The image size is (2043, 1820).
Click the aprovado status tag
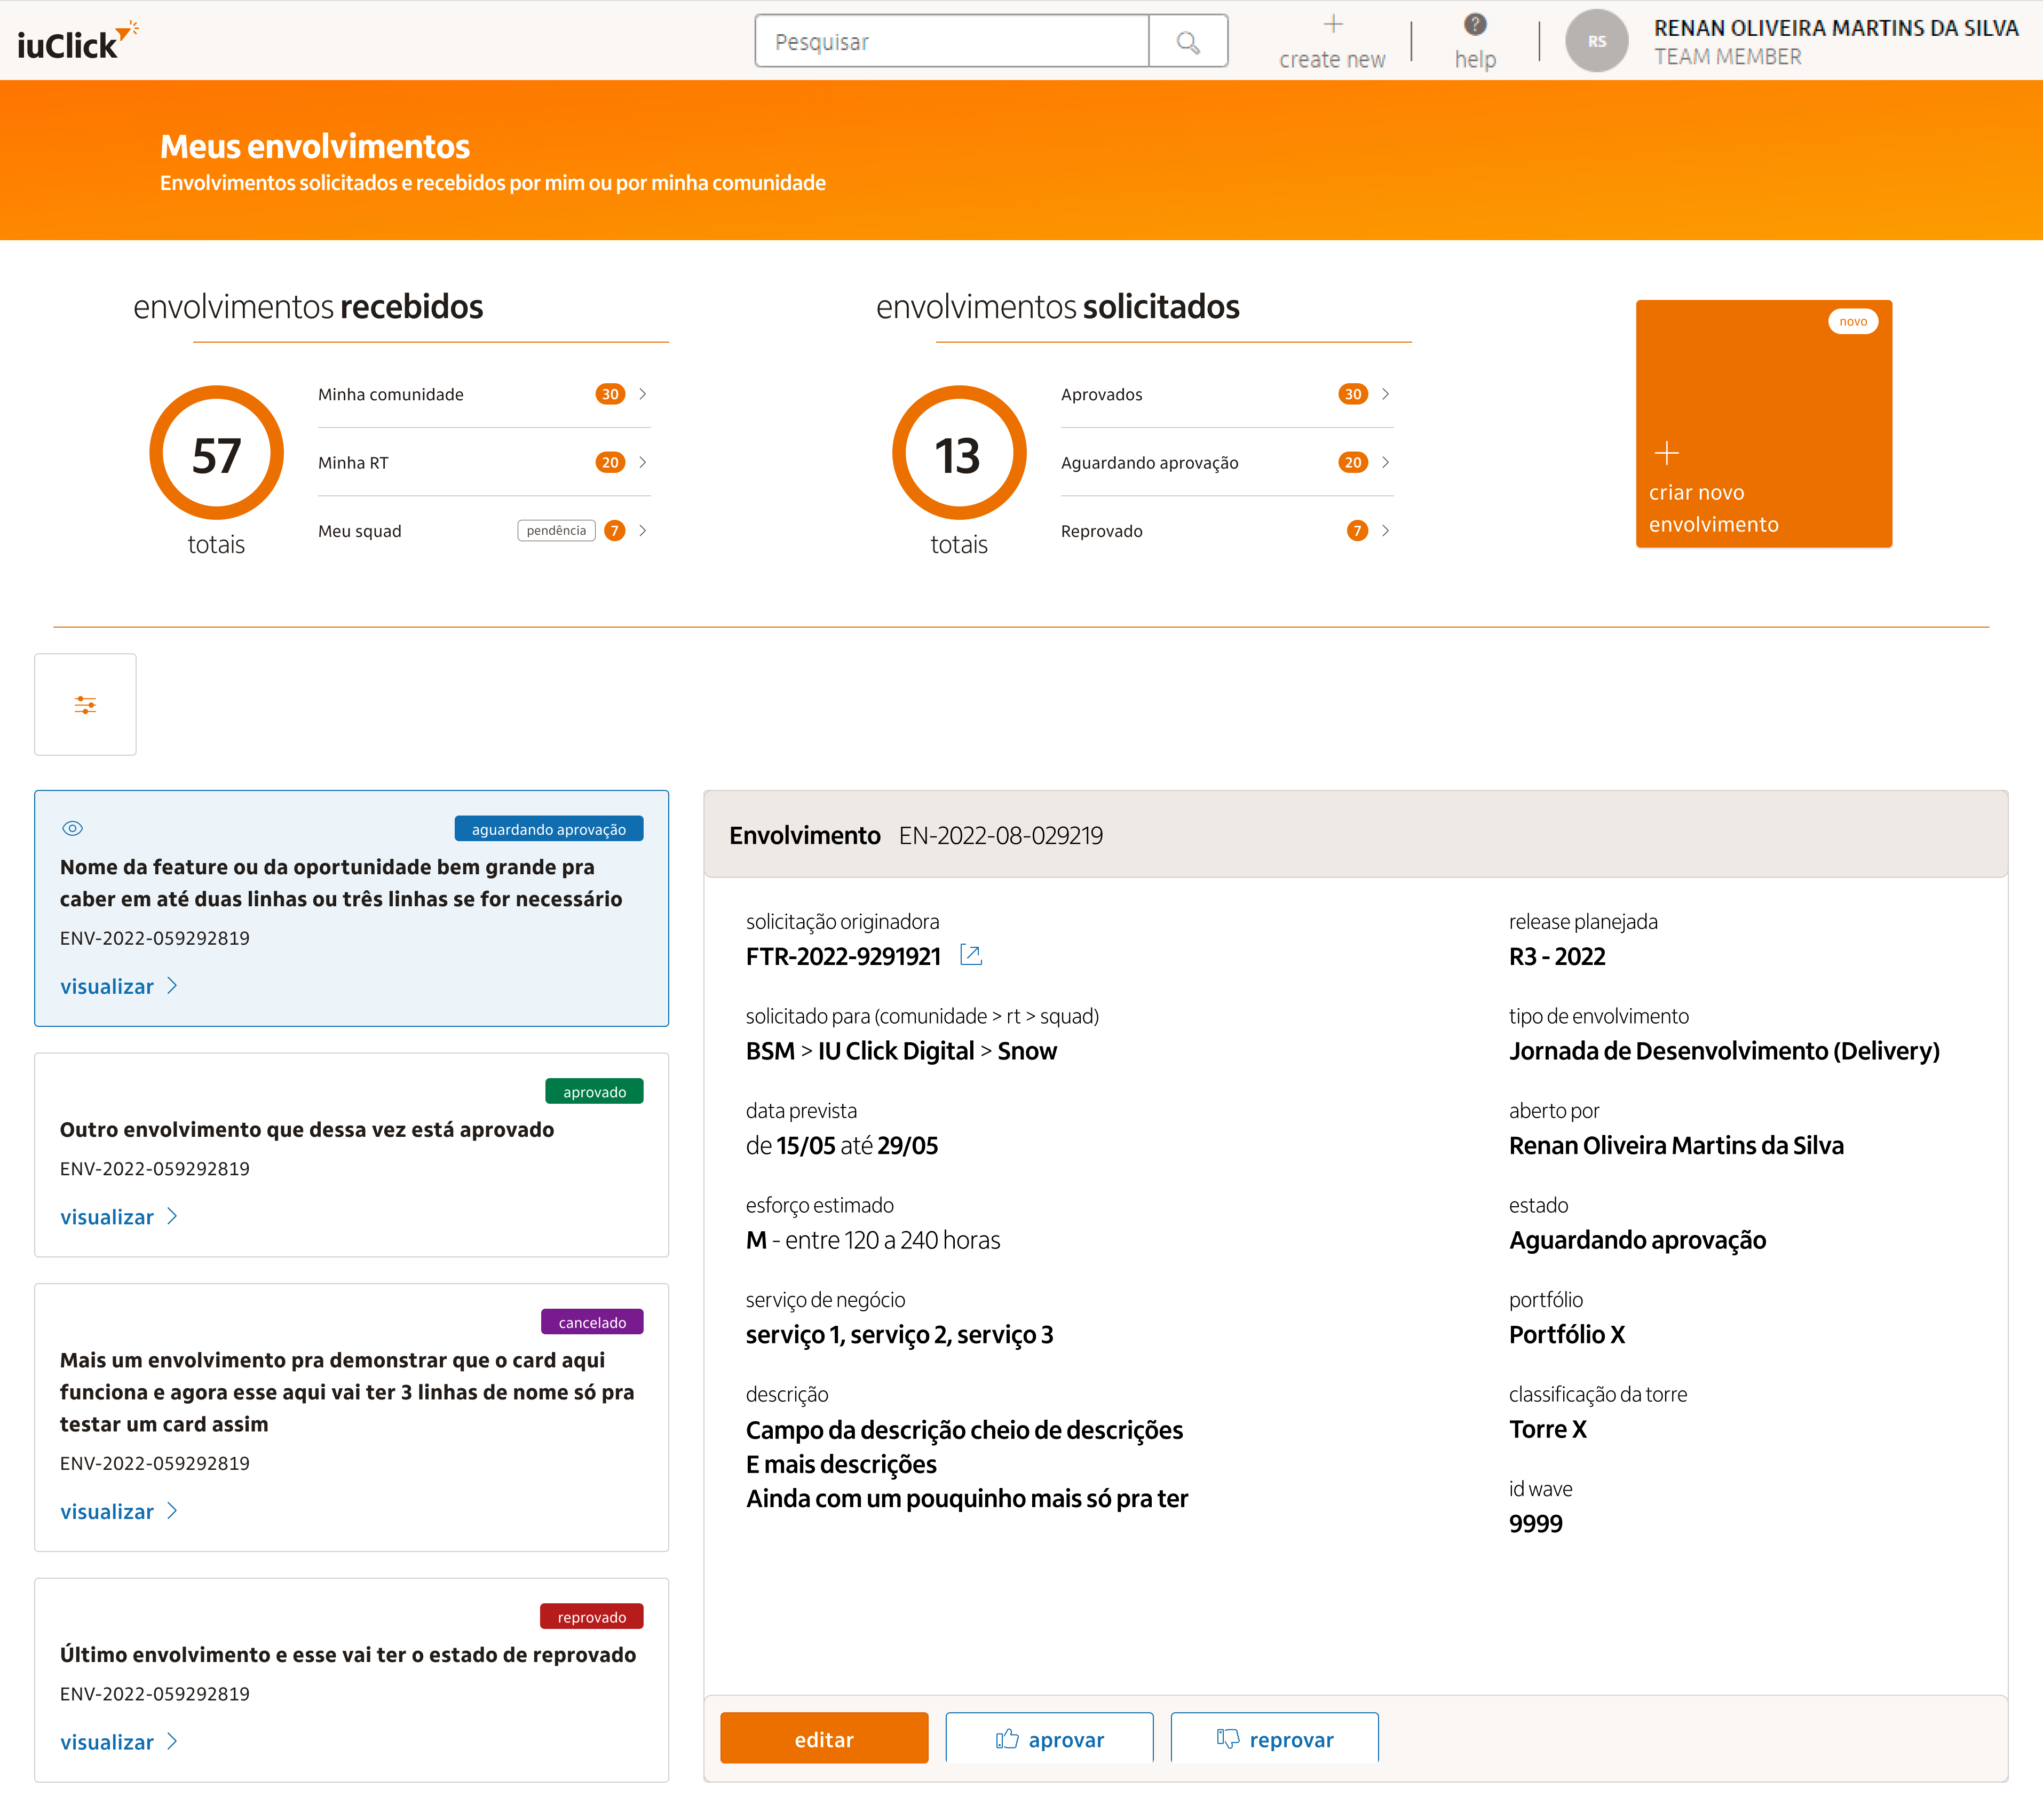pyautogui.click(x=594, y=1092)
